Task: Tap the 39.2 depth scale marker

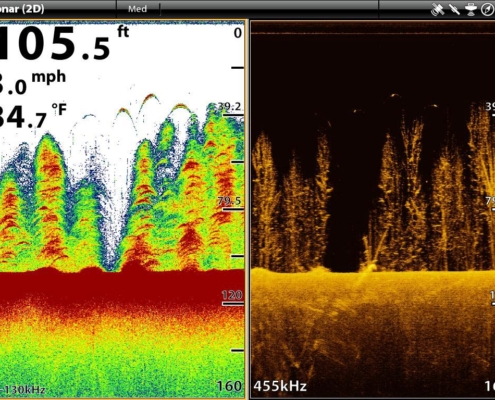Action: tap(229, 107)
